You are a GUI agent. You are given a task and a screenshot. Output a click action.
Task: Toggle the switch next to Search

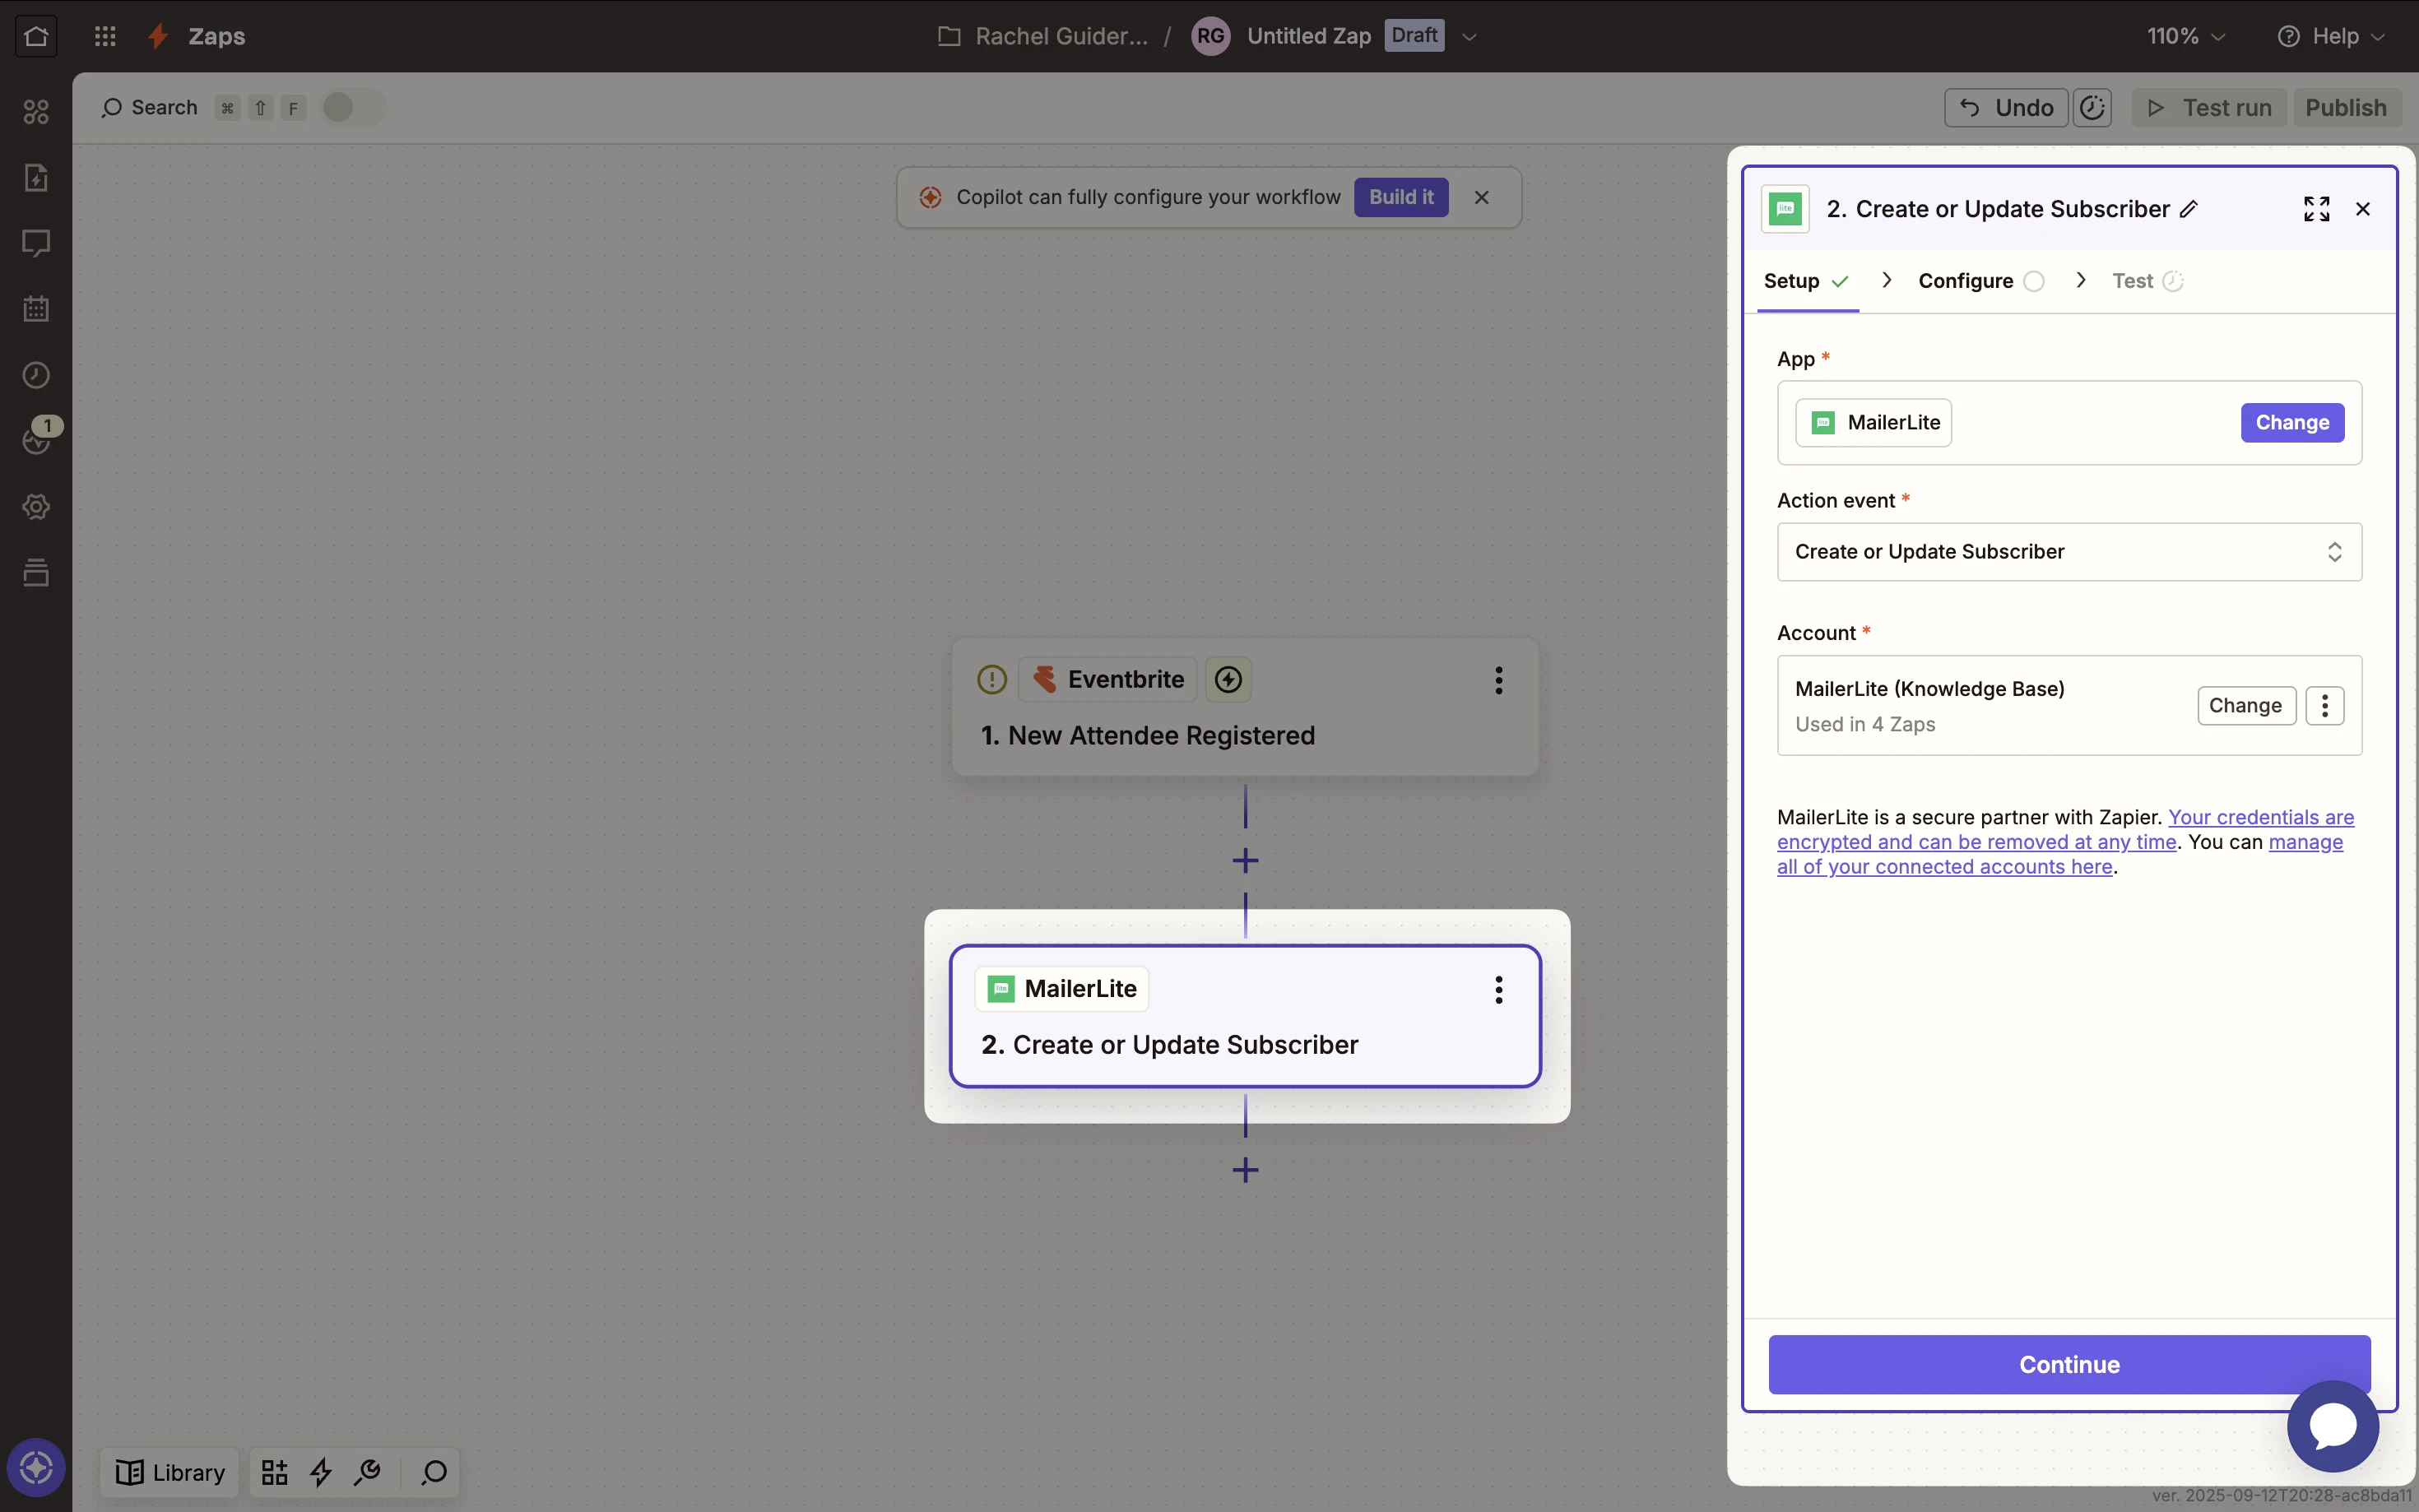tap(352, 107)
